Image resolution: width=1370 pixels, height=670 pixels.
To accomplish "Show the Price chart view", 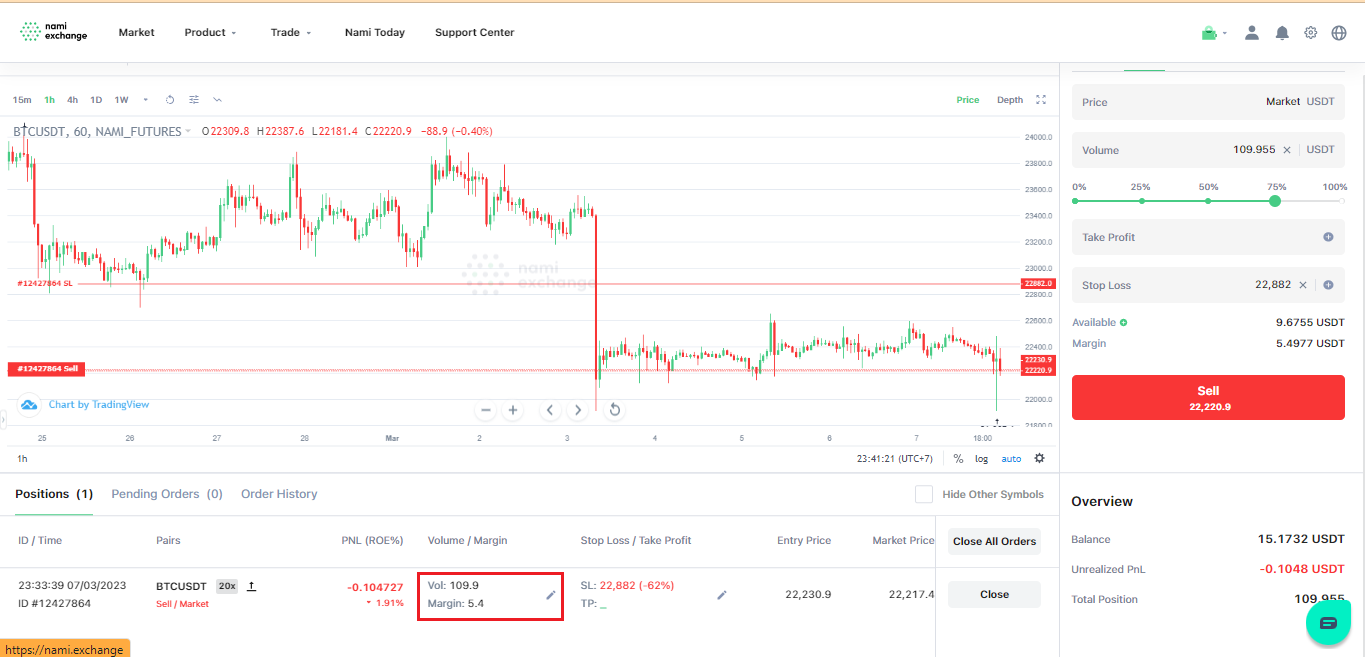I will [968, 100].
